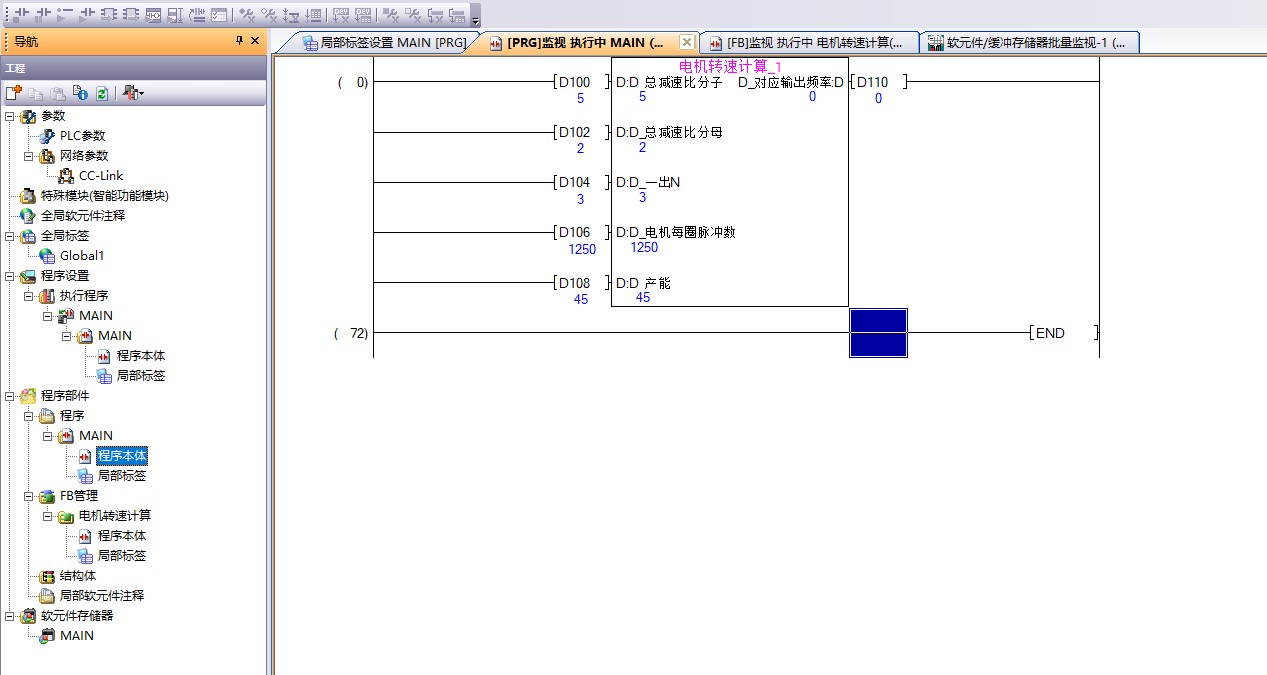This screenshot has height=675, width=1267.
Task: Click the toolbar options overflow arrow
Action: (475, 21)
